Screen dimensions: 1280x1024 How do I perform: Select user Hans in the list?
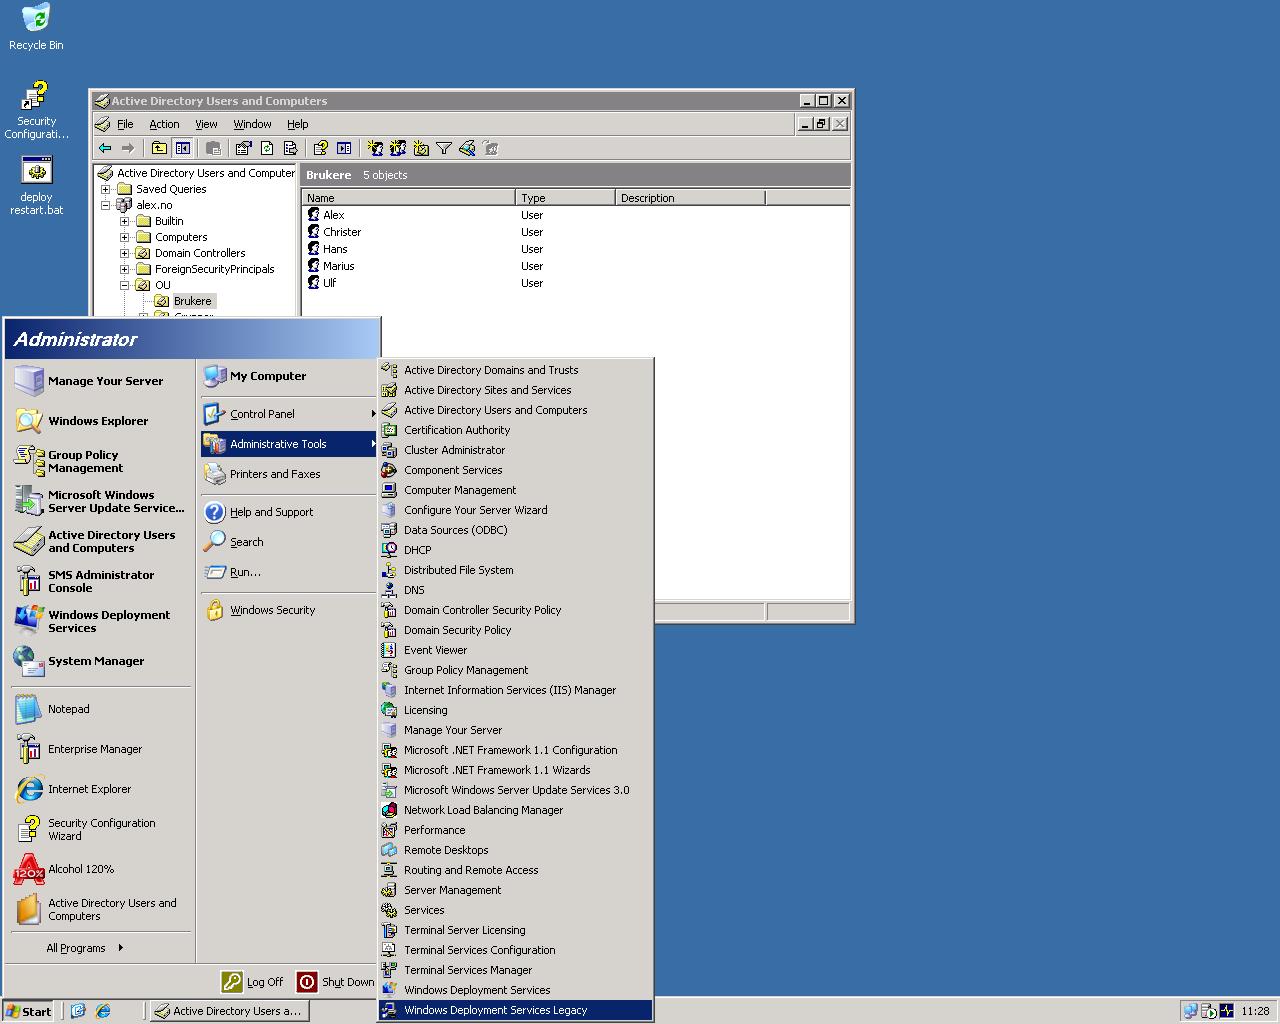(335, 249)
